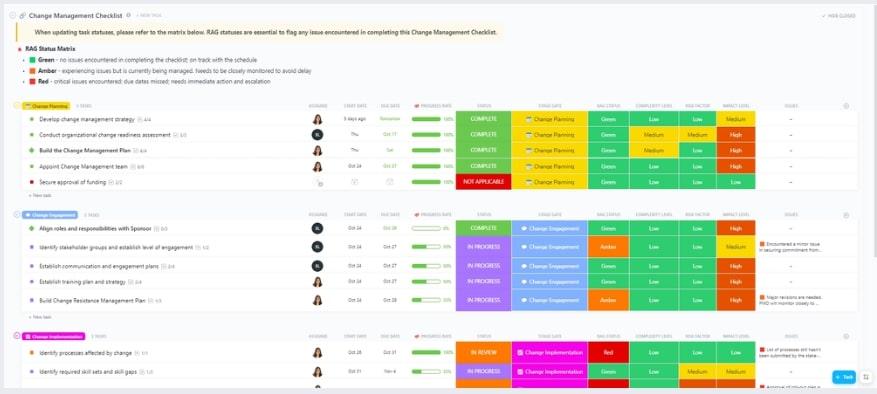Click orange status dot of Identify processes affected
Screen dimensions: 877x394
pos(32,353)
